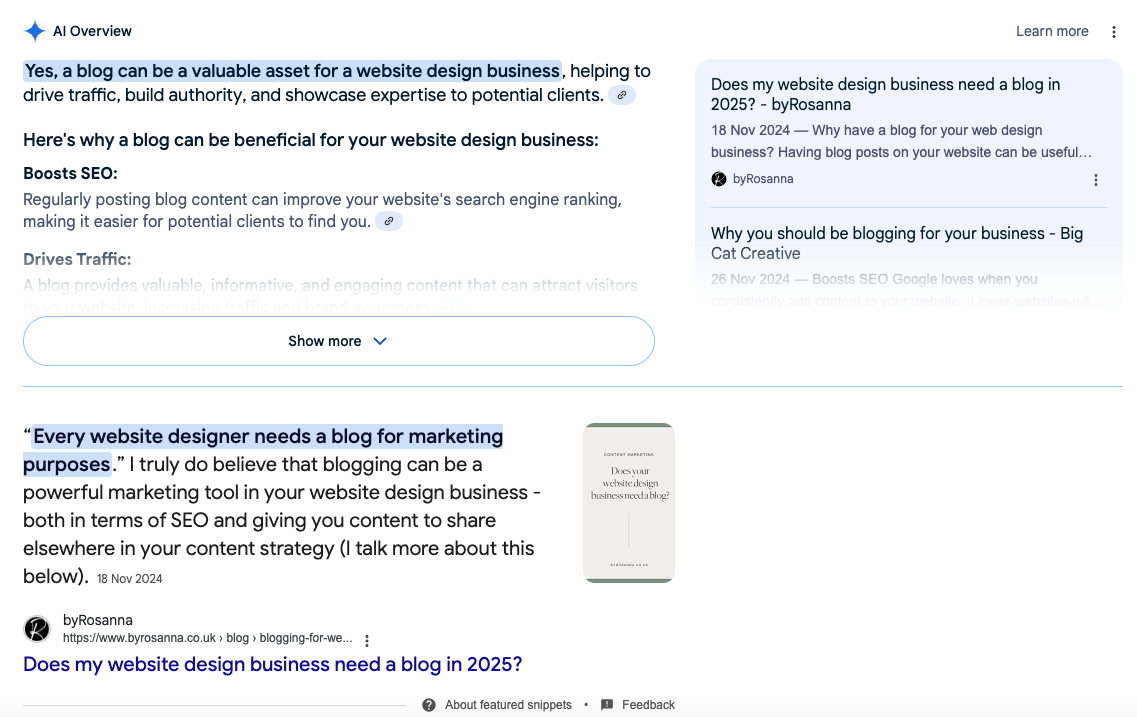Click byRosanna favicon beside the featured snippet URL
Image resolution: width=1137 pixels, height=717 pixels.
click(x=37, y=629)
